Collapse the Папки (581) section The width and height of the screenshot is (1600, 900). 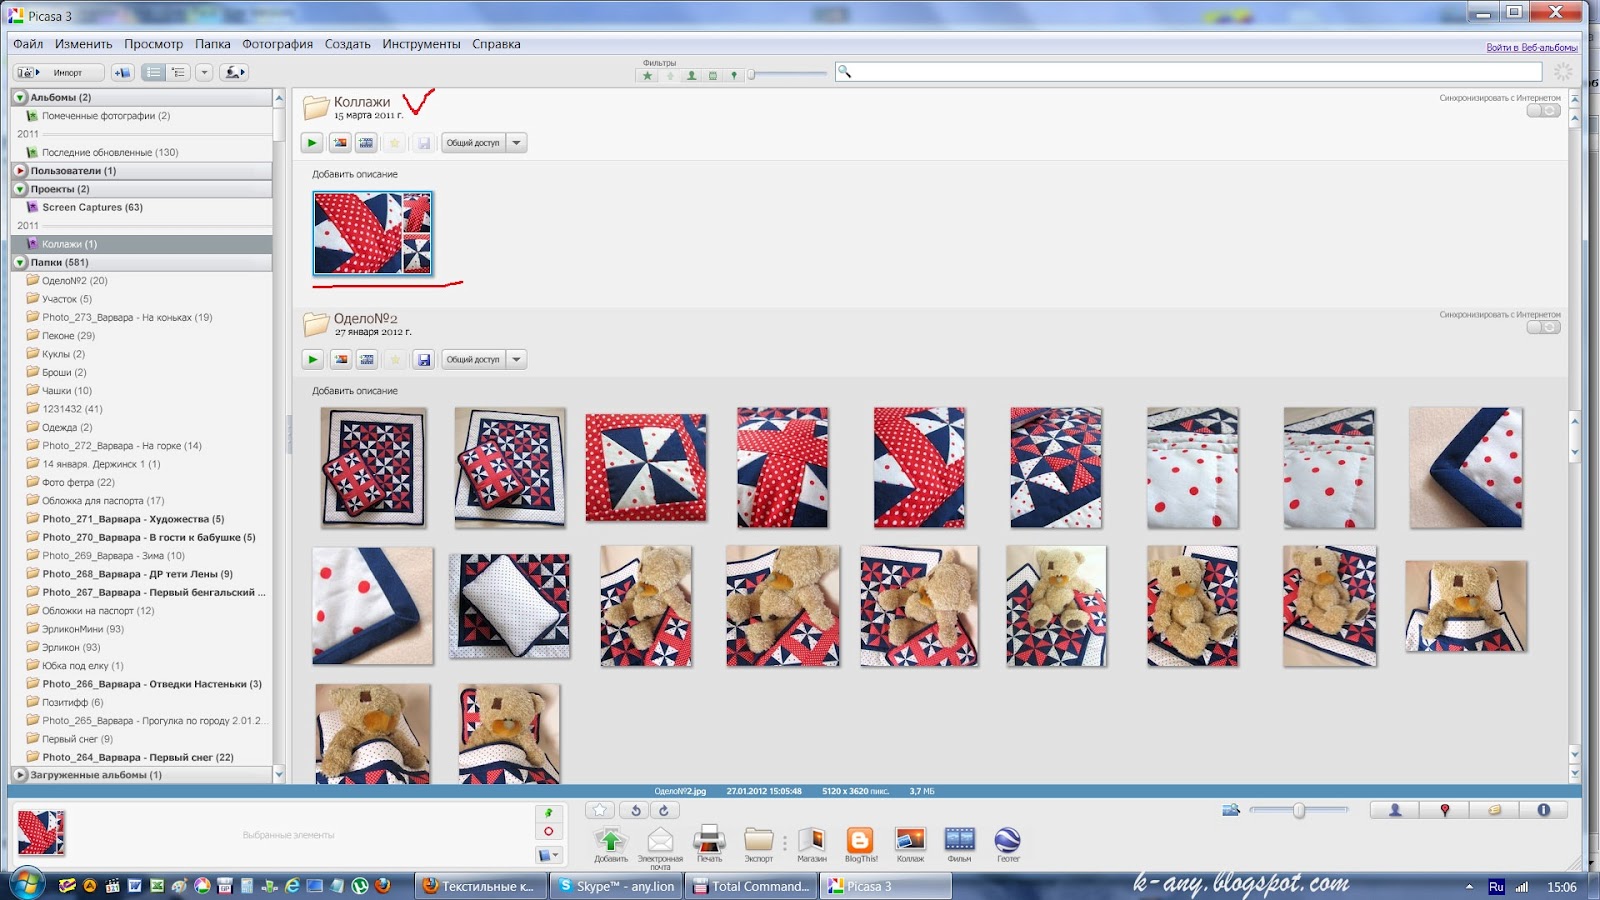point(20,263)
